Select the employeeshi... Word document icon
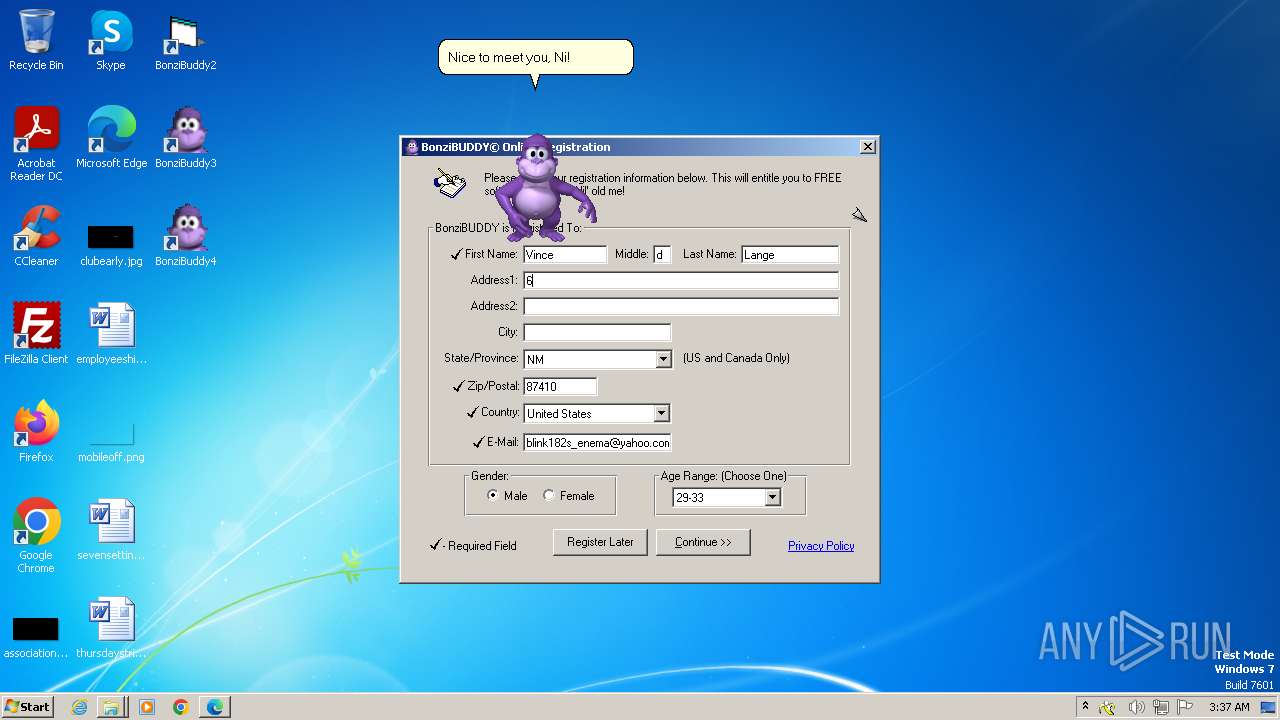This screenshot has height=720, width=1280. coord(111,334)
